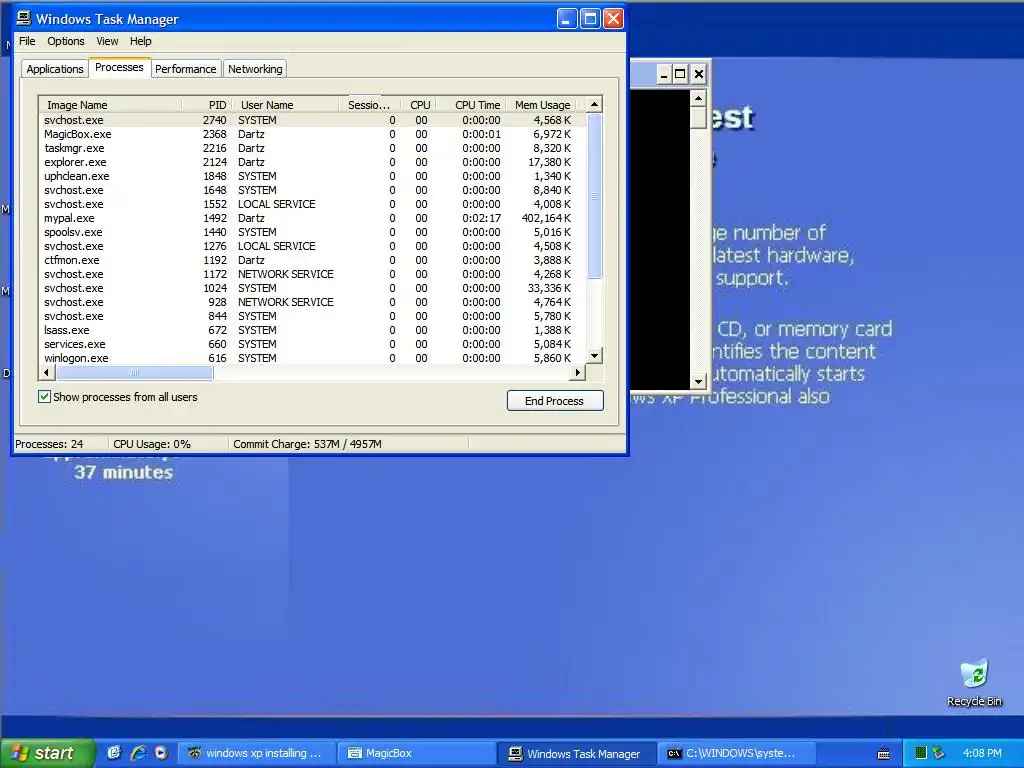Launch Windows Media Player quick launch icon
The height and width of the screenshot is (768, 1024).
161,752
